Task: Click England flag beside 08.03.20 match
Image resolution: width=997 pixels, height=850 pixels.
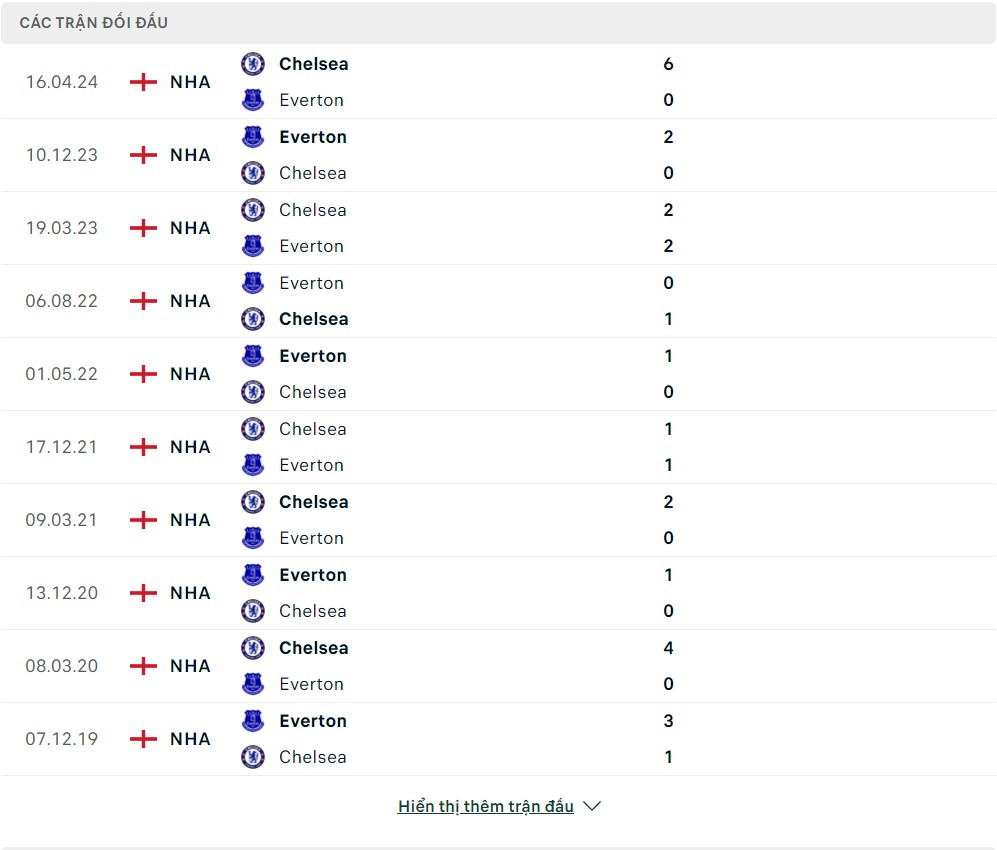Action: 144,666
